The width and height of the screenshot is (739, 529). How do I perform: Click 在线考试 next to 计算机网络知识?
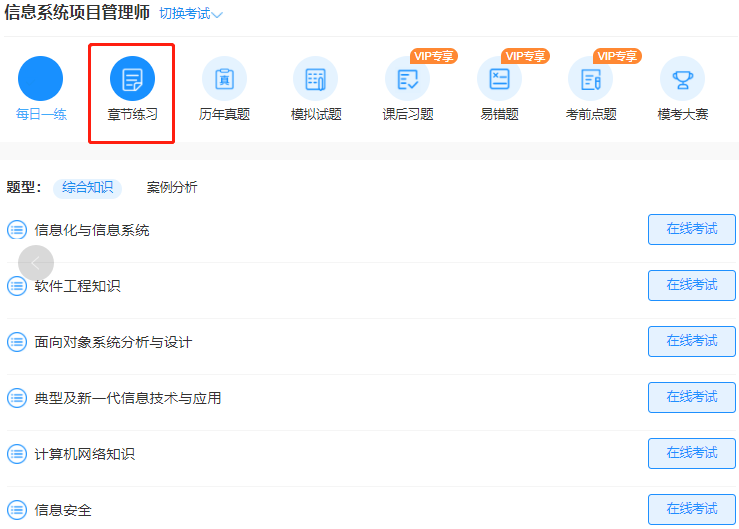tap(692, 453)
